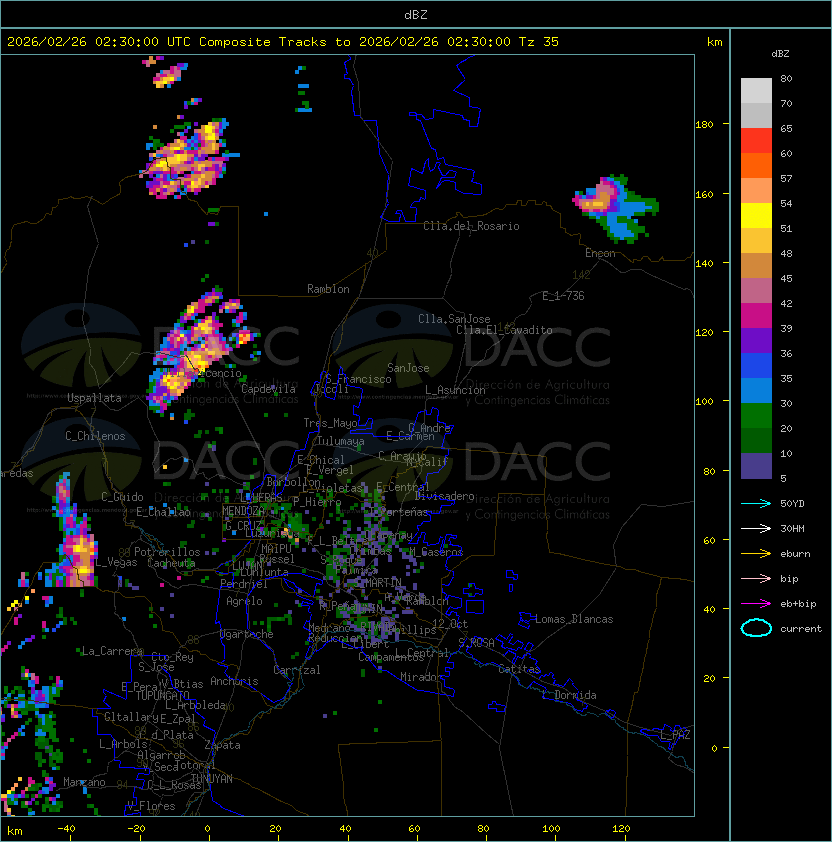Click the 'Lomas_Blancas' map label
Viewport: 832px width, 842px height.
(574, 619)
